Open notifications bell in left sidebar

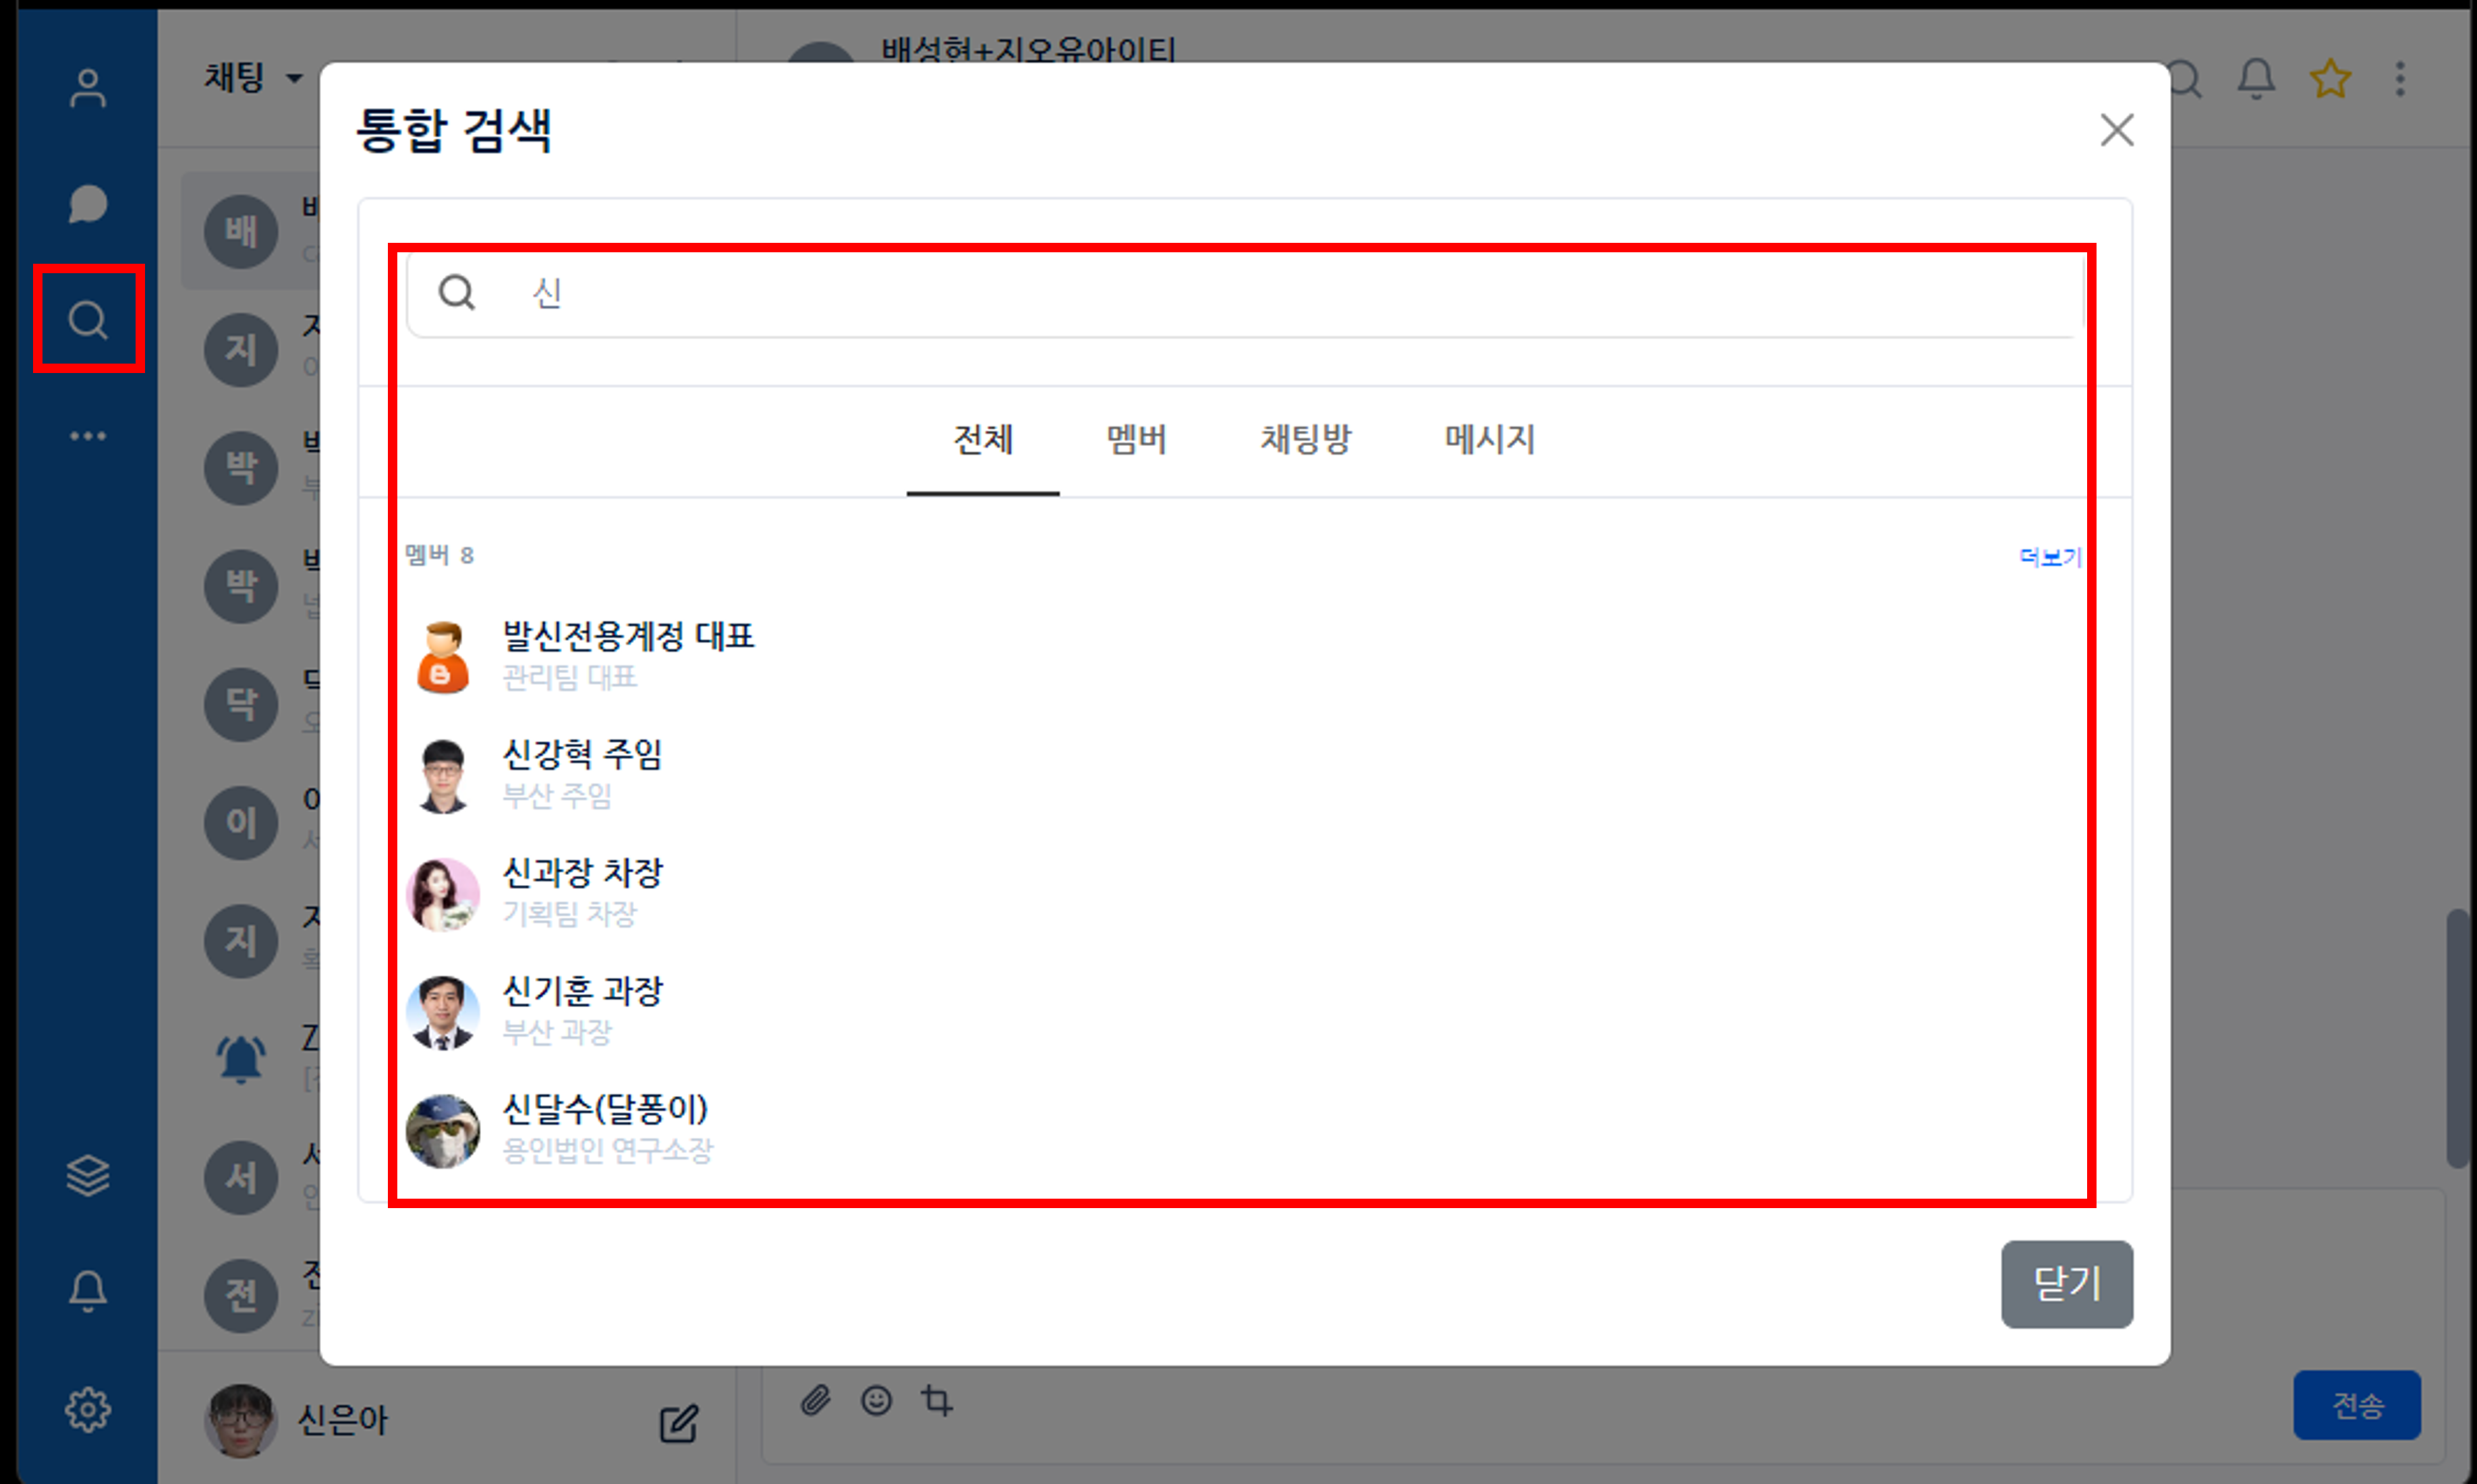[x=88, y=1291]
